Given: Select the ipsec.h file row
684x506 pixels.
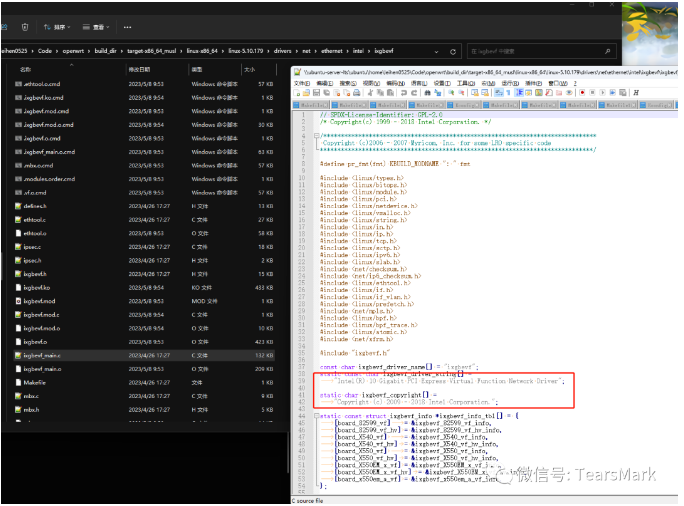Looking at the screenshot, I should (144, 260).
